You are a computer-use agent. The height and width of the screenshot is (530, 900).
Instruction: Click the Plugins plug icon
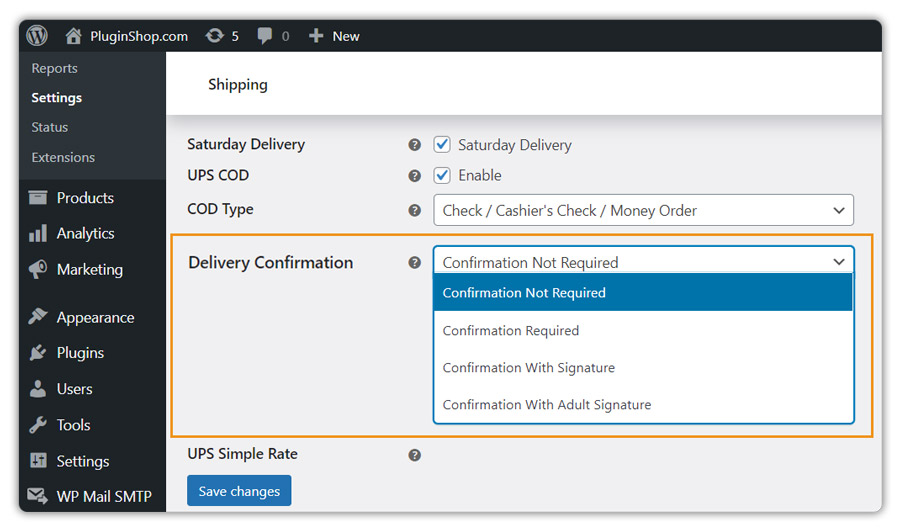38,353
